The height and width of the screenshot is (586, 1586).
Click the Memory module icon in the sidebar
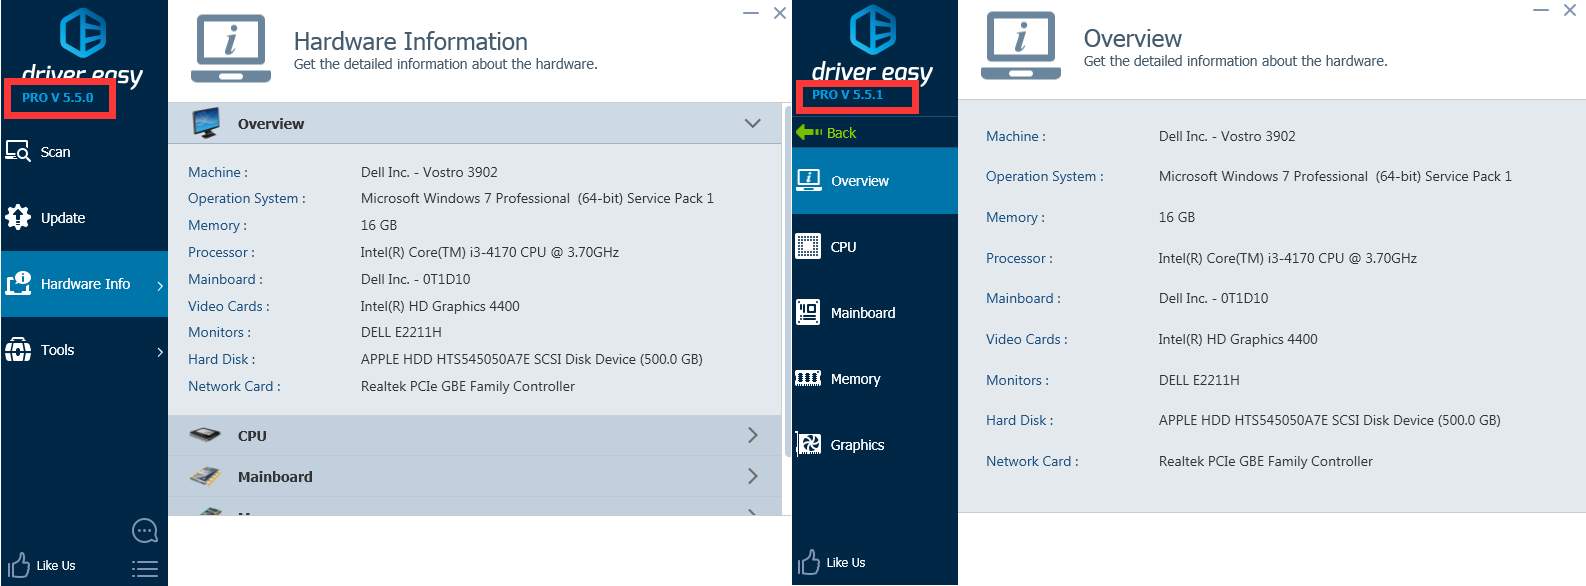pos(808,378)
